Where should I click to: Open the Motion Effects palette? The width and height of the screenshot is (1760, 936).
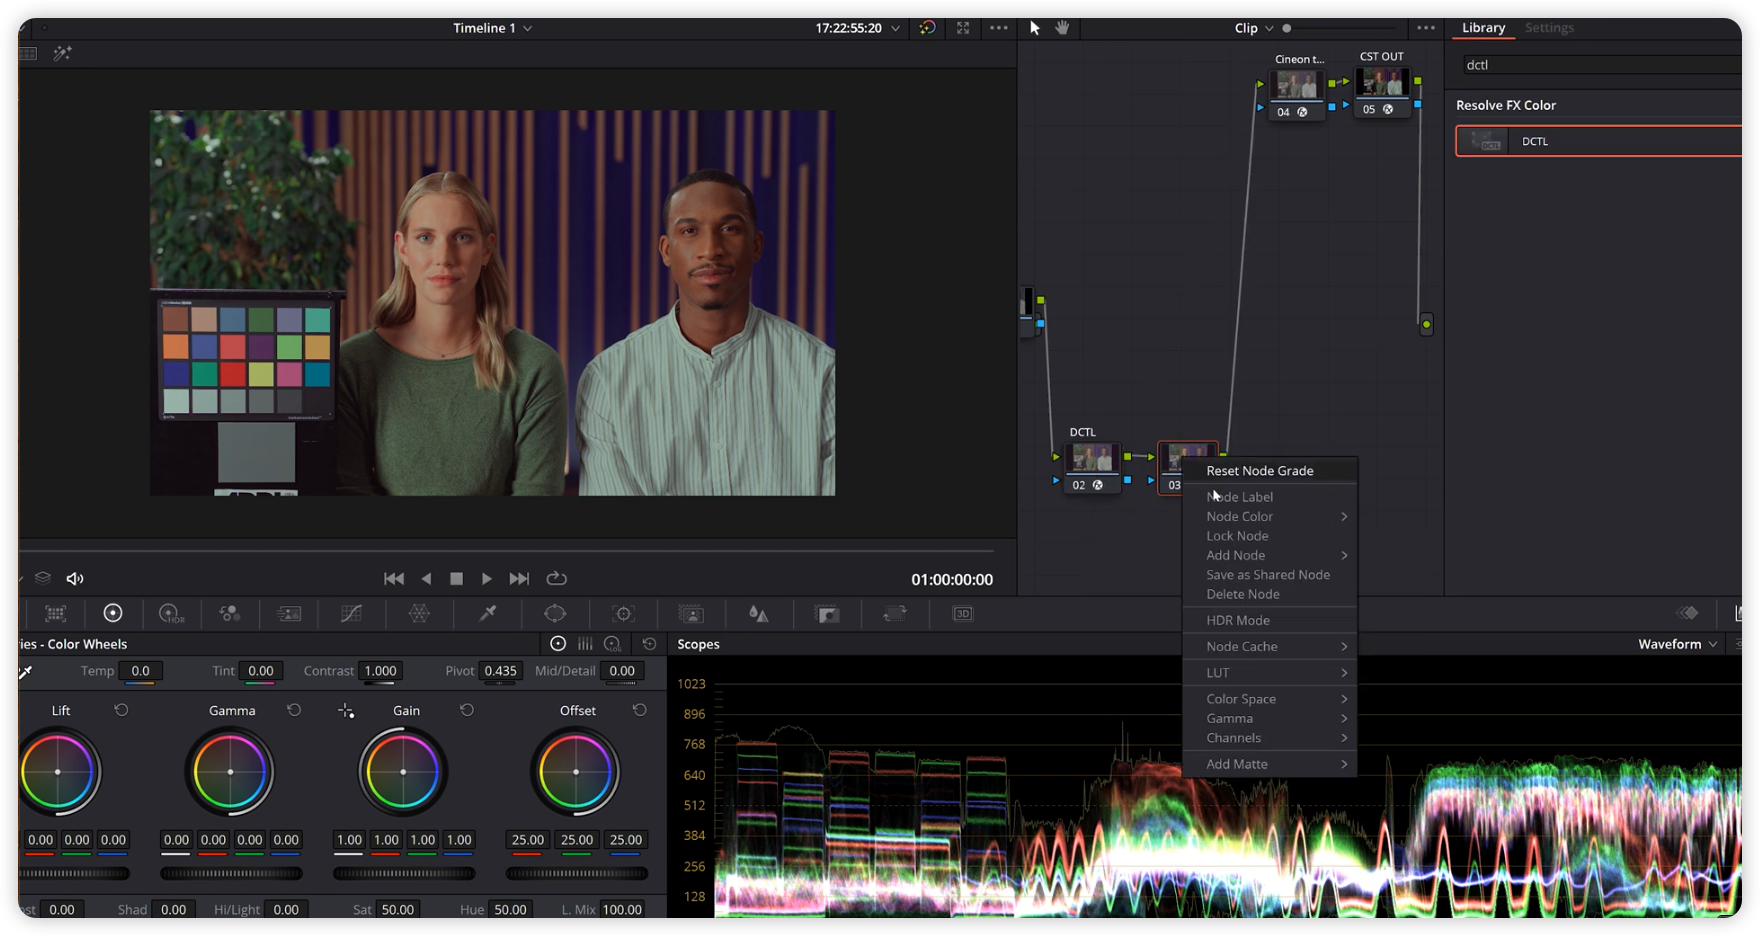click(x=289, y=613)
